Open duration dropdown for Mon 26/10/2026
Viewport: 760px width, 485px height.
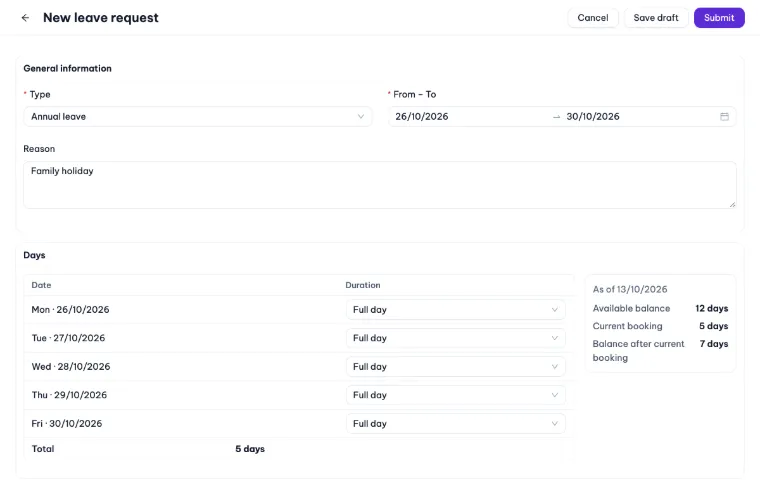[456, 310]
